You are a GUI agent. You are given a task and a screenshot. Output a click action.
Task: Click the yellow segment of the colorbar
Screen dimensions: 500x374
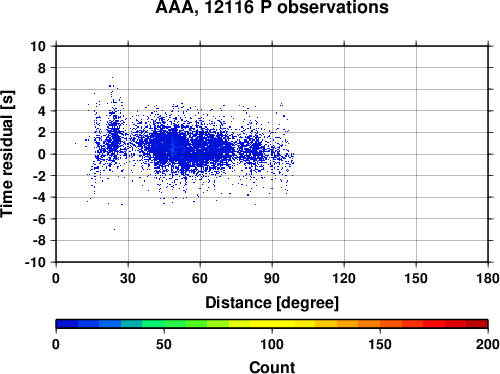click(x=272, y=324)
